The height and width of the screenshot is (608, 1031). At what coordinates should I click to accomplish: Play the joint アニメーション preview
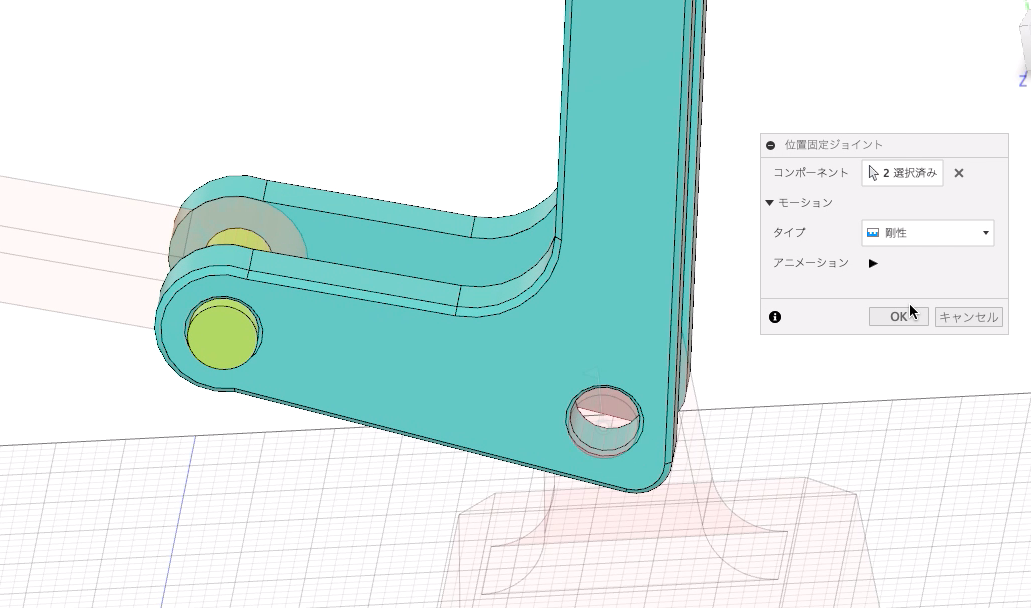[x=873, y=263]
